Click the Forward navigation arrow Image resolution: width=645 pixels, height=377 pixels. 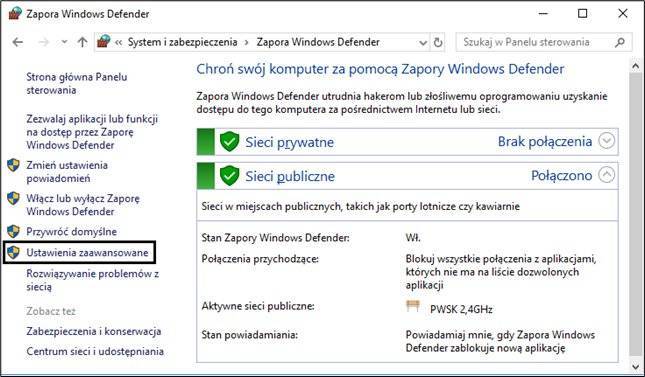point(44,42)
